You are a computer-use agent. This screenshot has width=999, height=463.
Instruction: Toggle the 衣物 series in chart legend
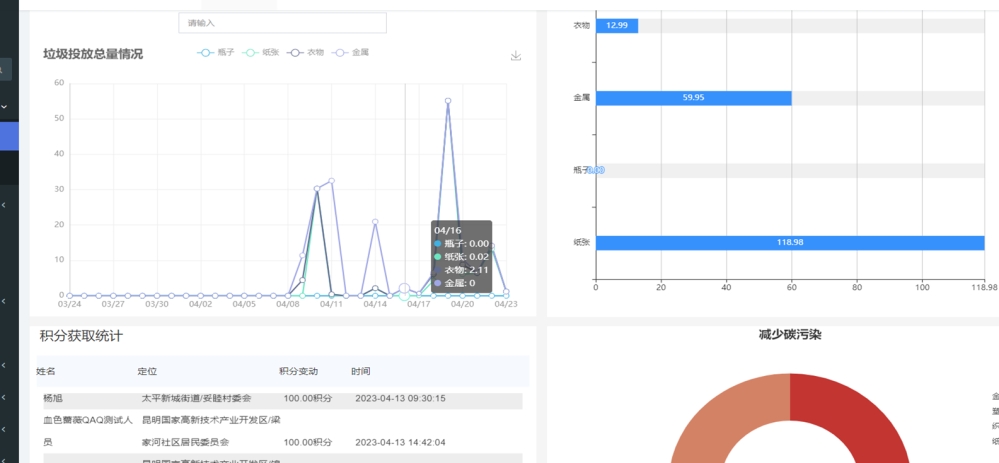click(x=305, y=53)
